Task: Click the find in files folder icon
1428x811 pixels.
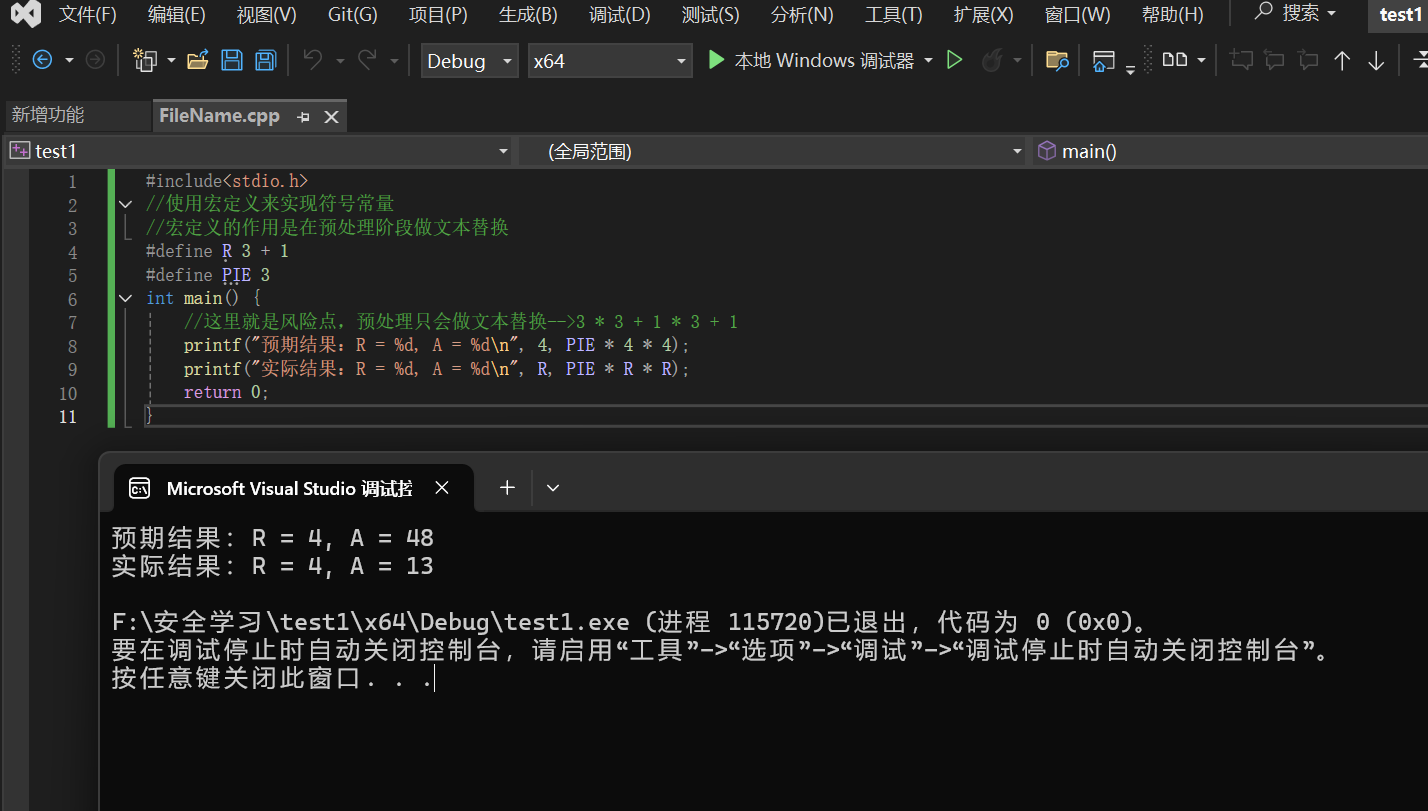Action: point(1057,60)
